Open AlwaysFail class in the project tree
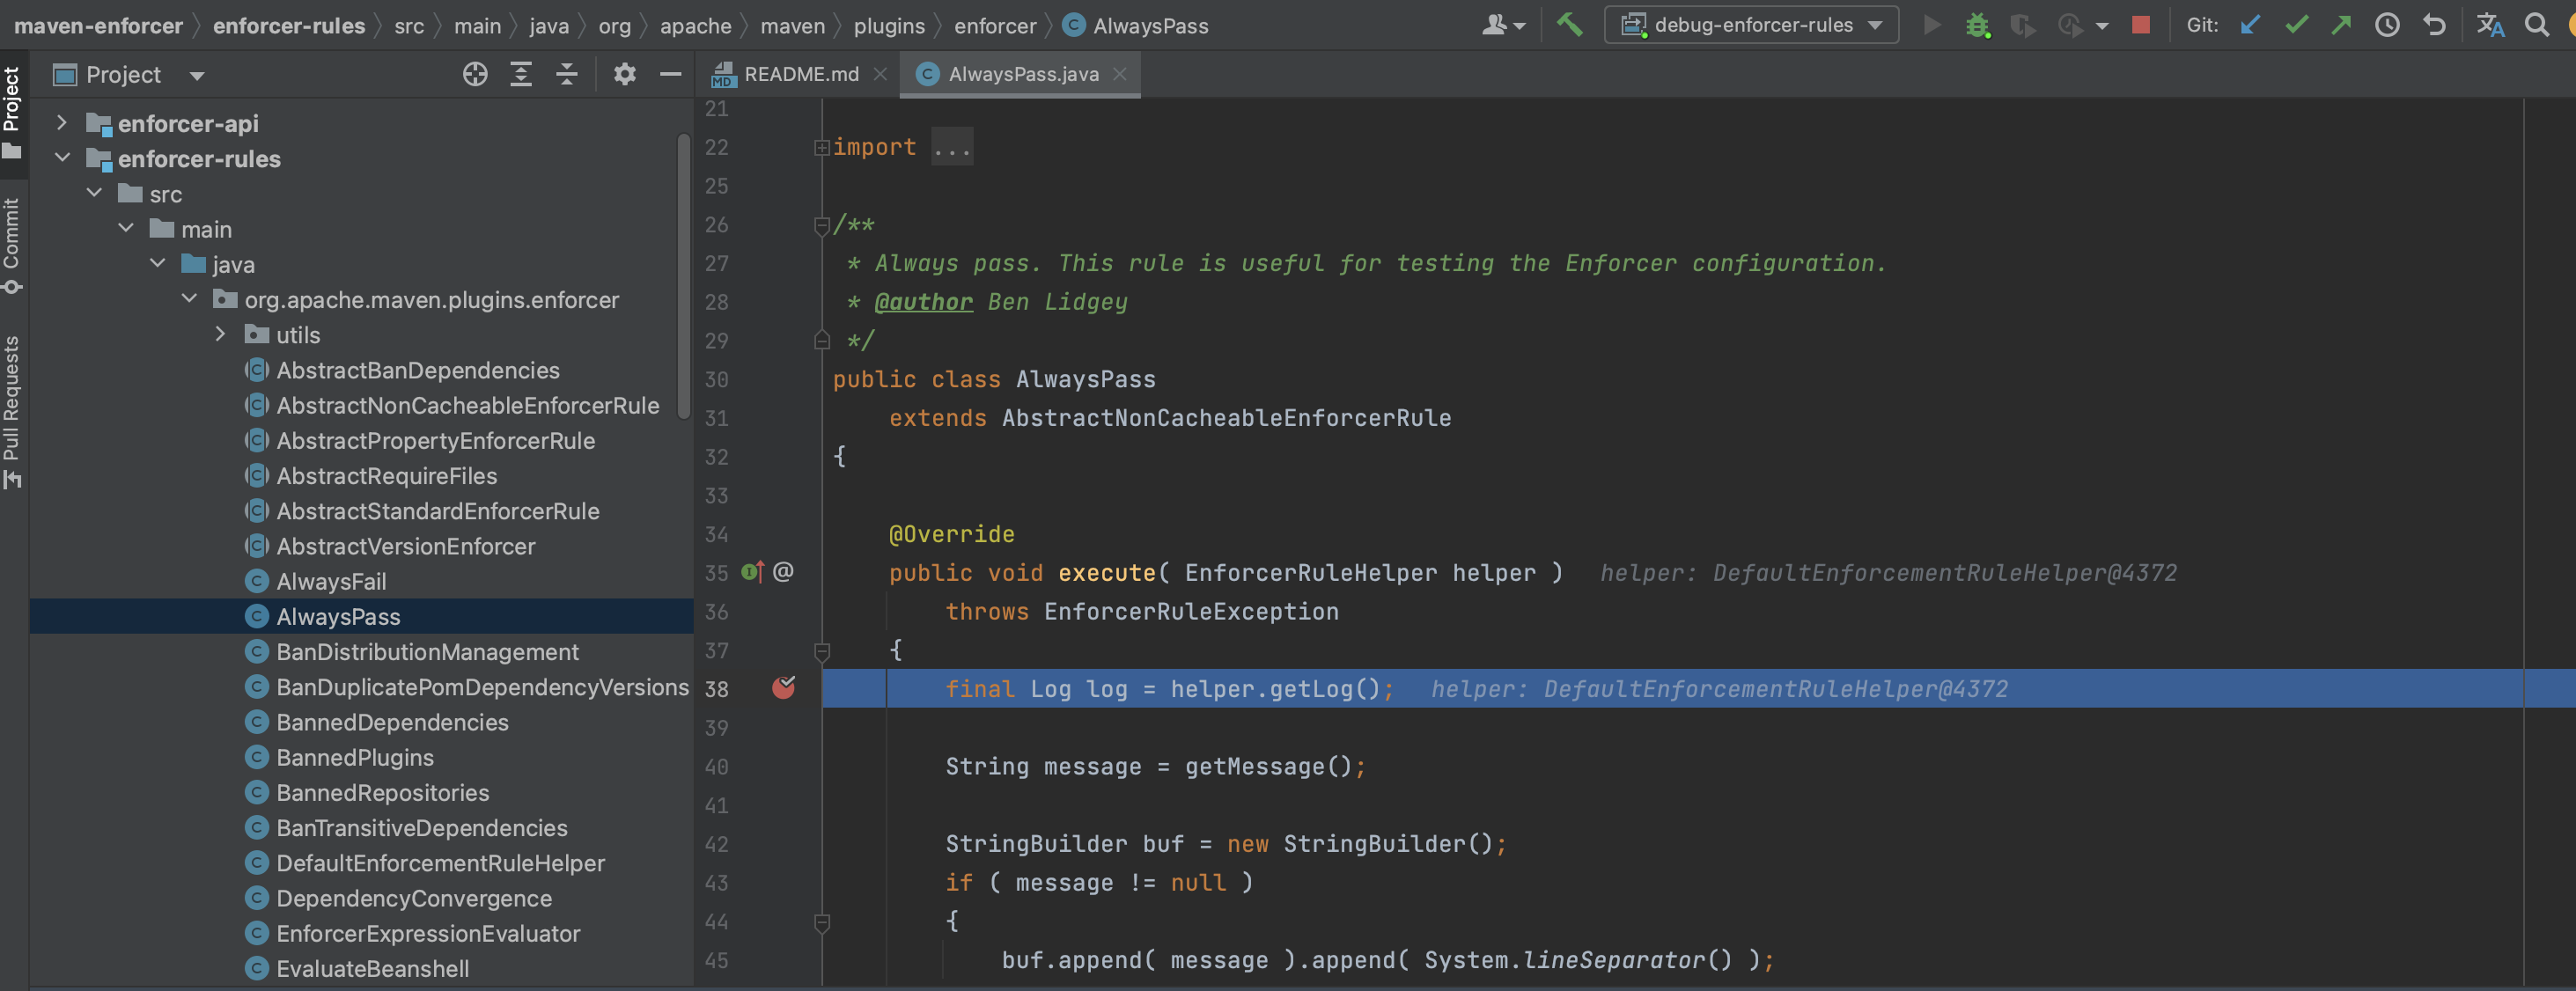 (331, 581)
